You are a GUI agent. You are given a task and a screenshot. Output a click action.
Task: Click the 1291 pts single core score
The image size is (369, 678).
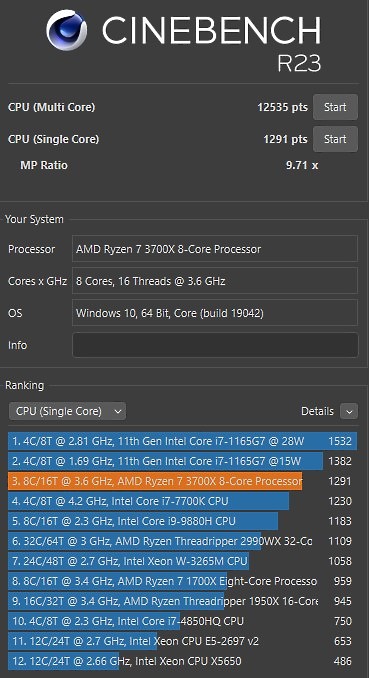click(x=286, y=139)
